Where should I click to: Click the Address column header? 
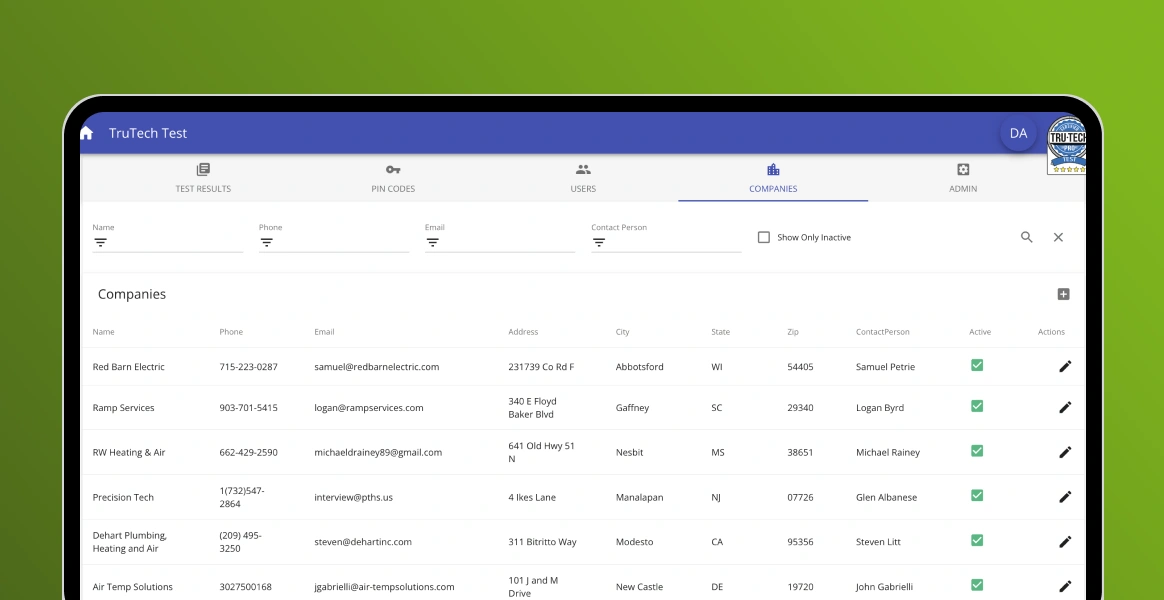523,332
